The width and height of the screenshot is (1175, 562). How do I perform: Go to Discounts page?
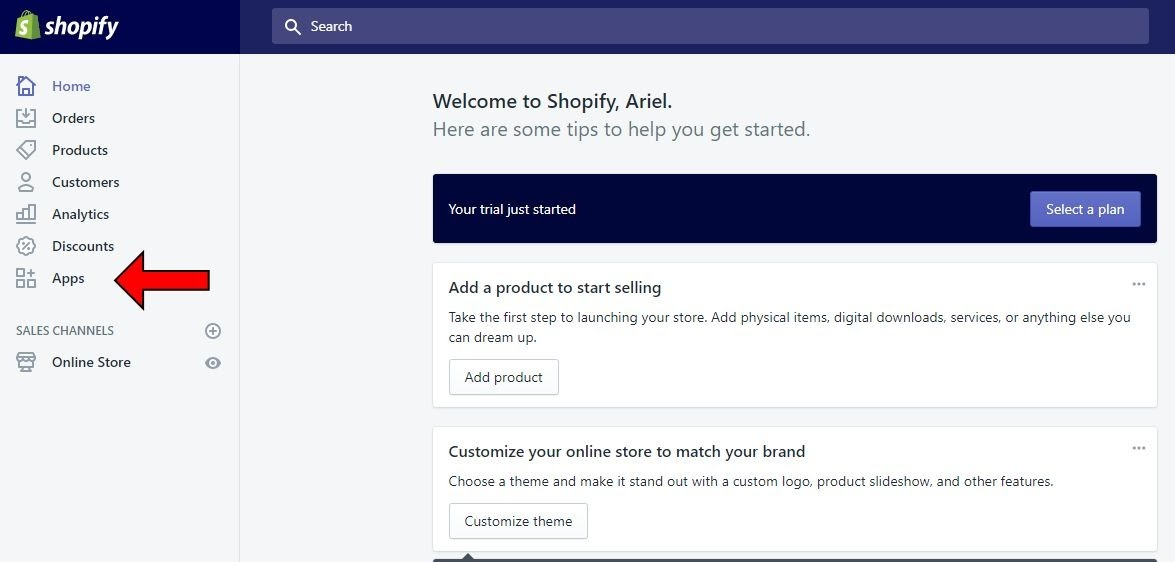pyautogui.click(x=83, y=246)
